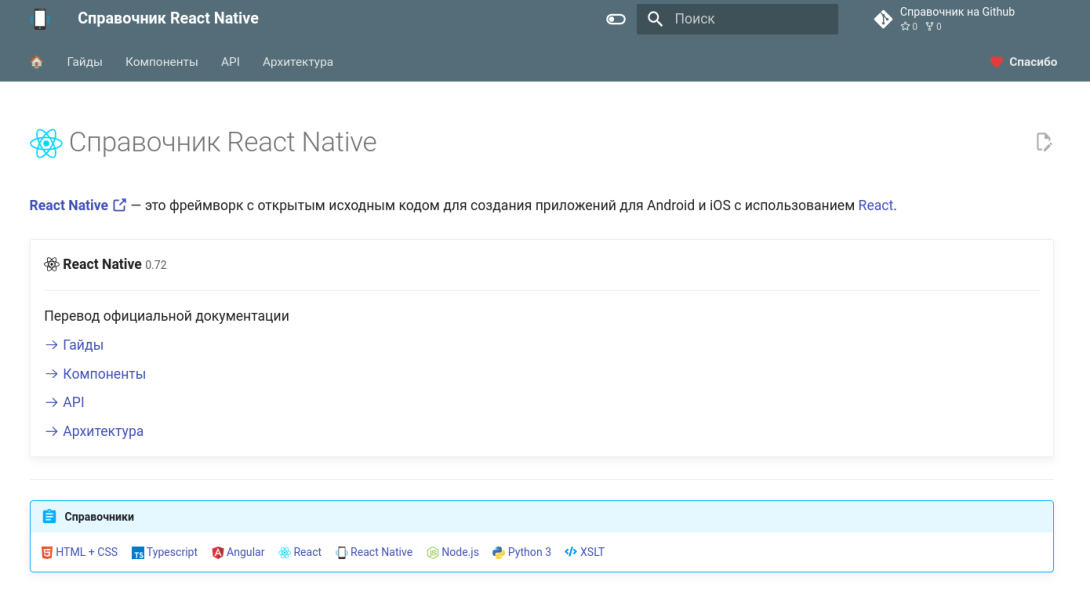This screenshot has height=603, width=1090.
Task: Go to the home icon tab
Action: tap(37, 62)
